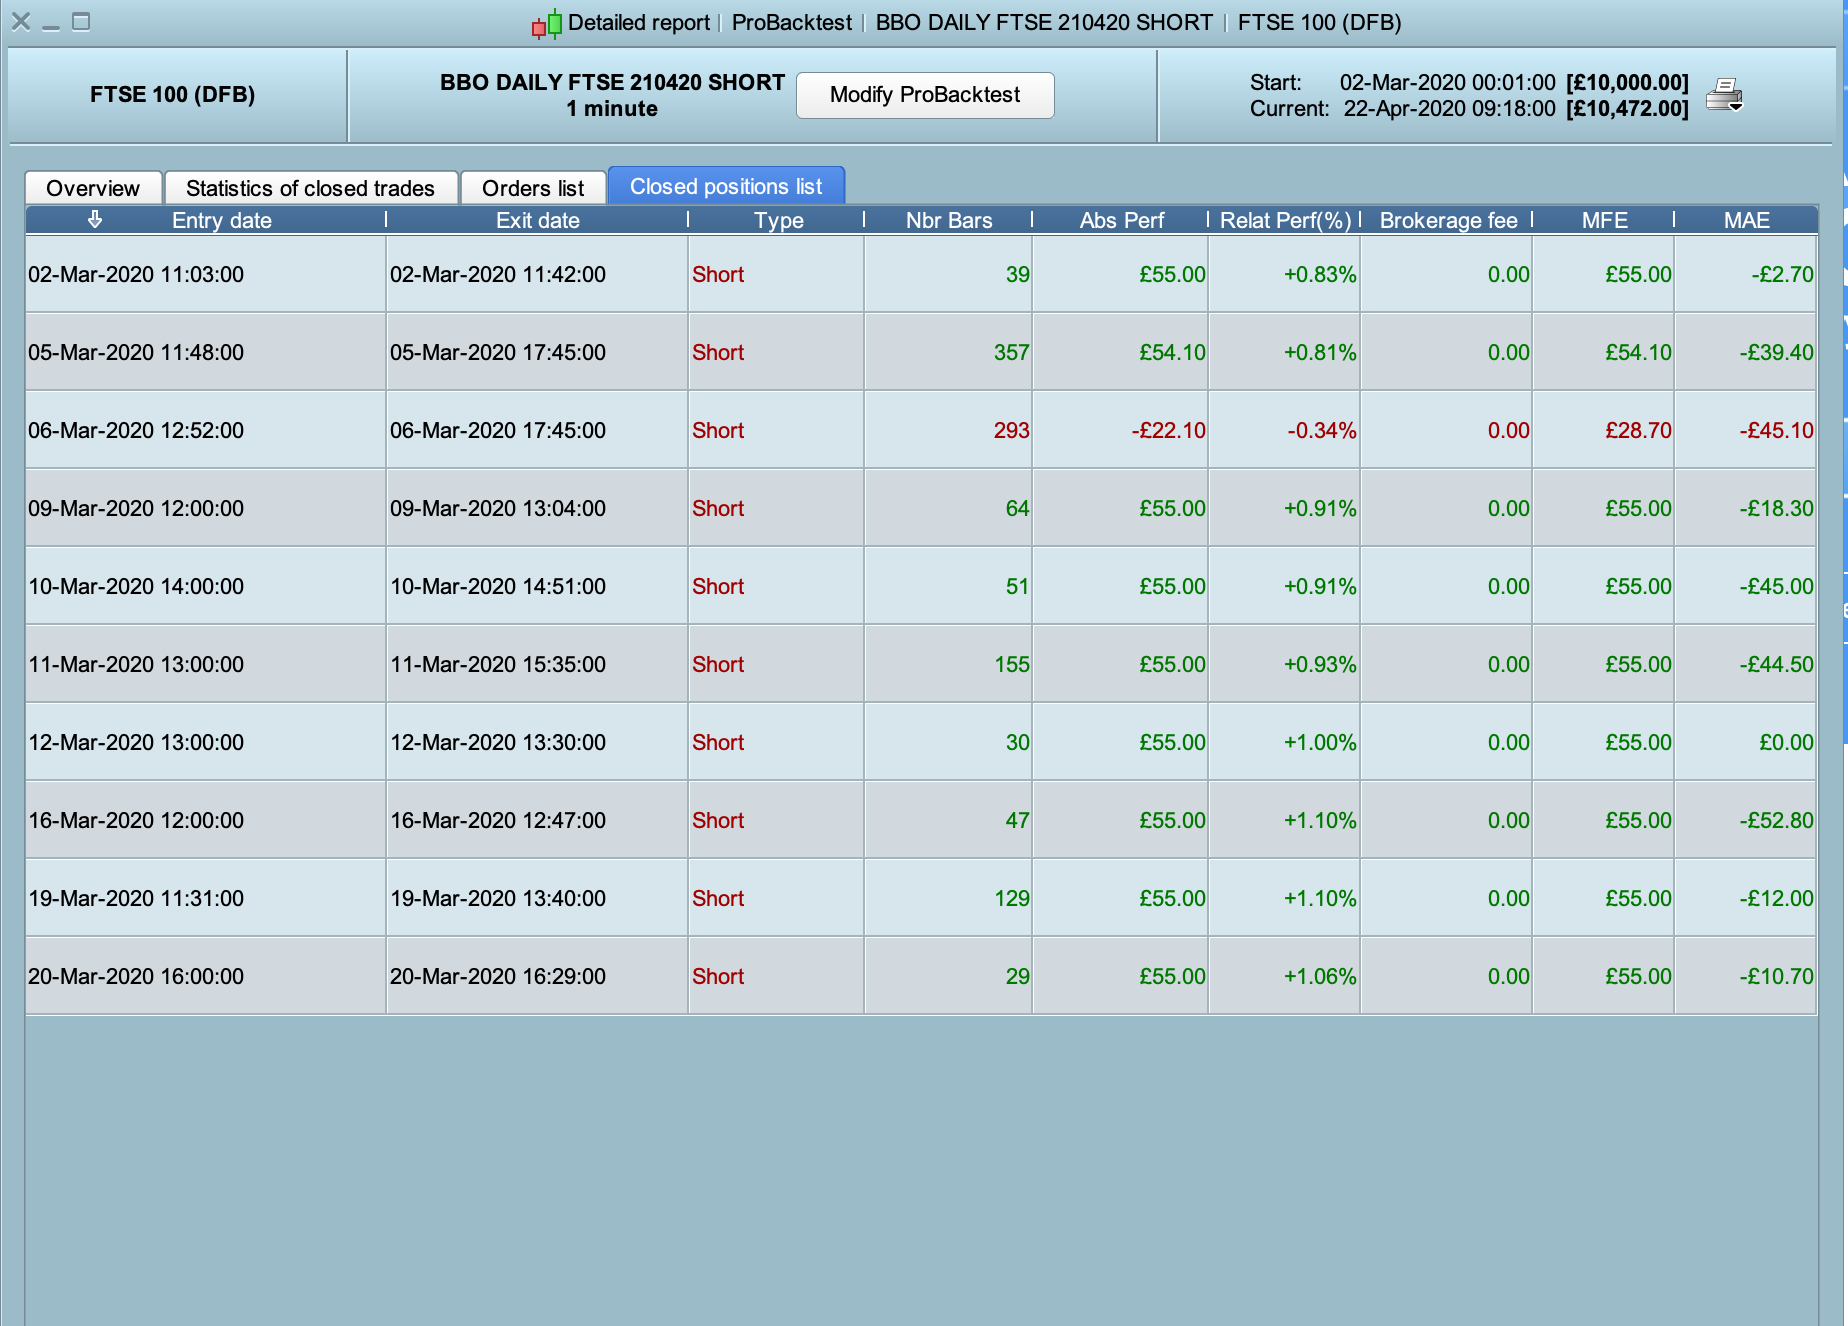
Task: Click the MAE value -£2.70
Action: pos(1782,274)
